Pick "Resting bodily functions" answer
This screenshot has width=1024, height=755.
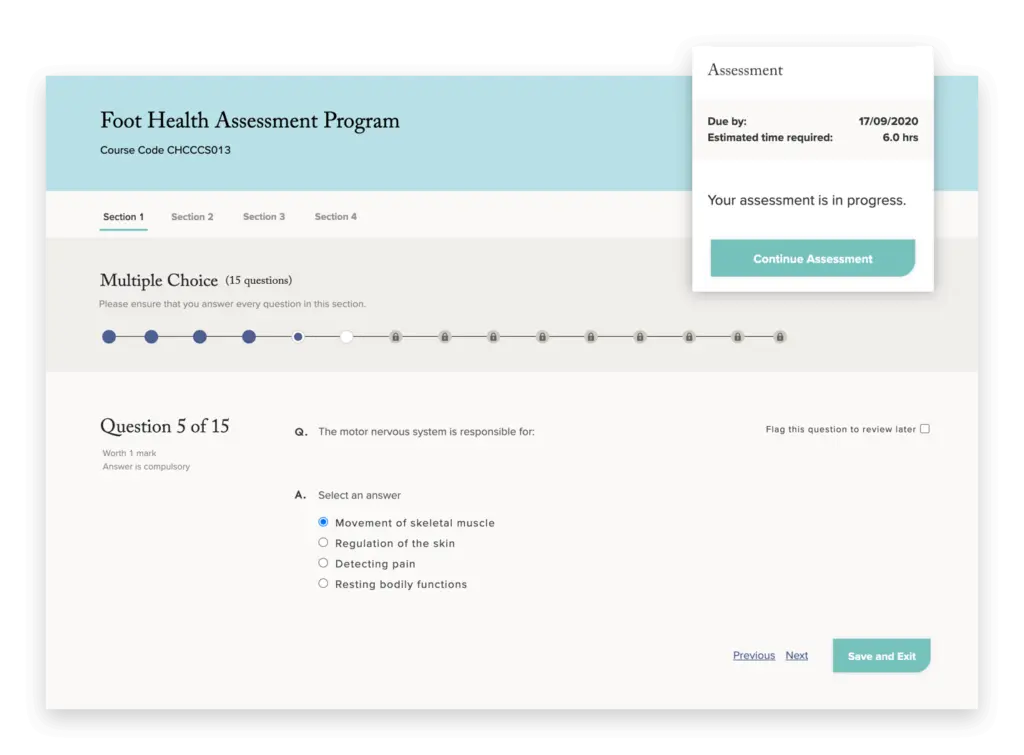[323, 583]
